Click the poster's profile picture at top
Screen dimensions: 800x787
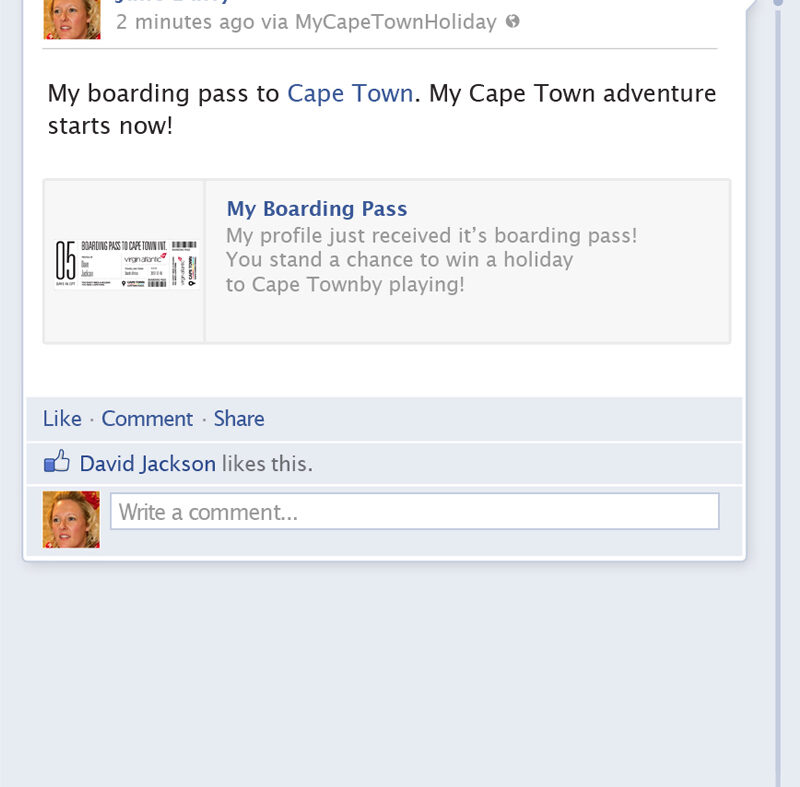tap(72, 19)
